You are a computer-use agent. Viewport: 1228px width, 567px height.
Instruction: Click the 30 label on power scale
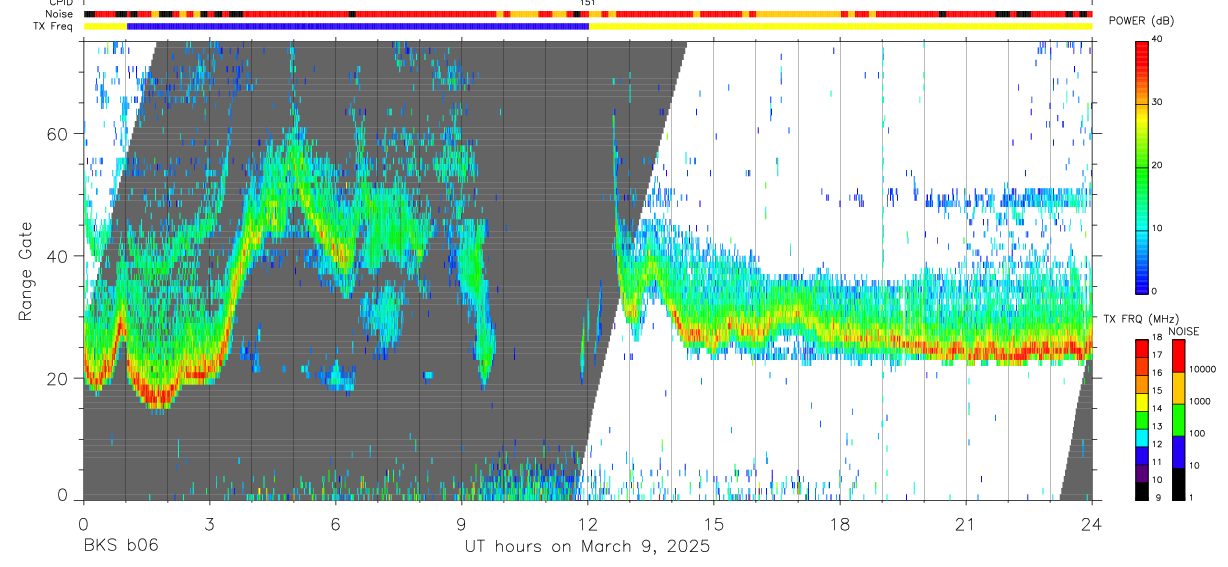pyautogui.click(x=1158, y=102)
